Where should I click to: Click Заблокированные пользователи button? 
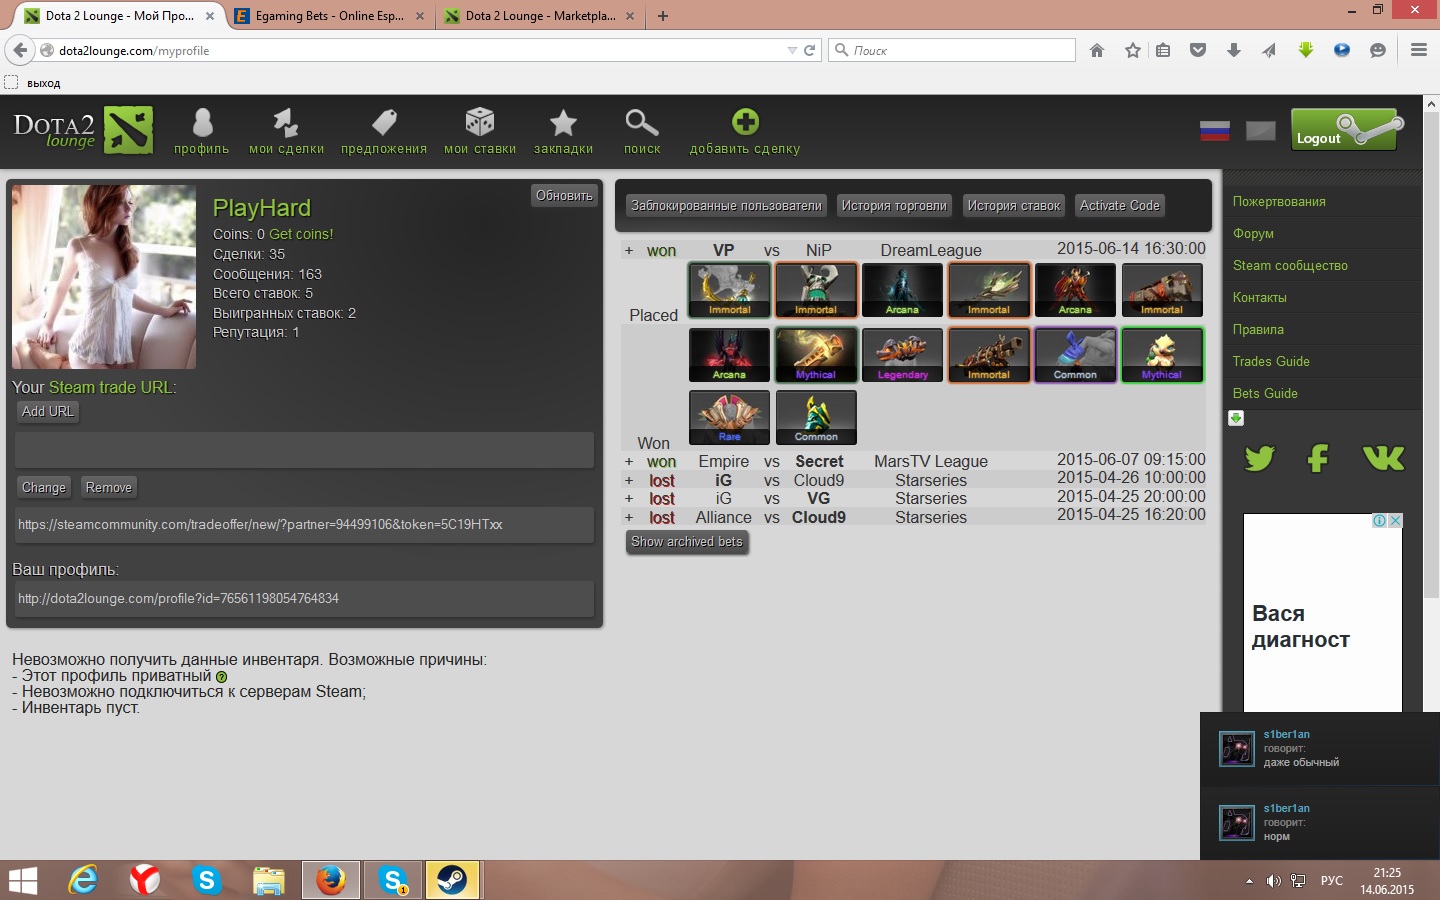pyautogui.click(x=726, y=206)
